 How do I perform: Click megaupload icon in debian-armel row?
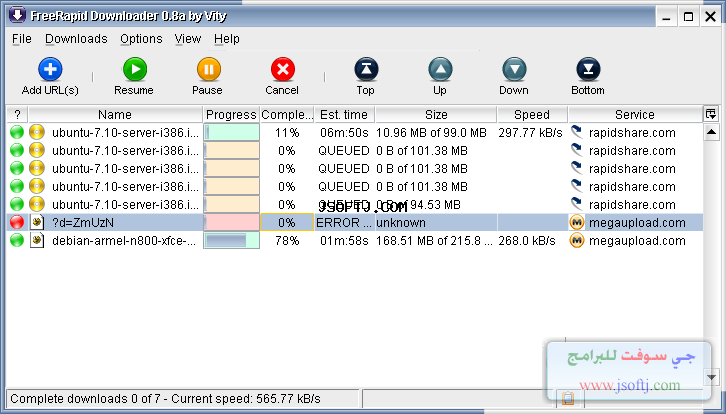point(576,241)
